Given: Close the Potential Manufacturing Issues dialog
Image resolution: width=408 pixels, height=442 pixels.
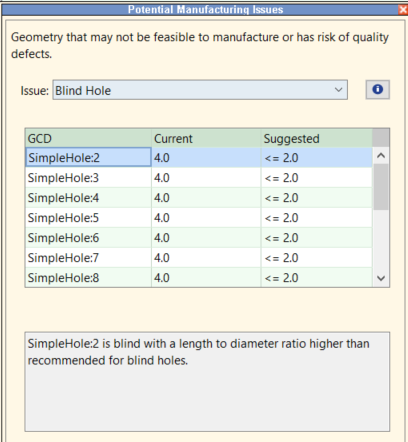Looking at the screenshot, I should click(403, 10).
